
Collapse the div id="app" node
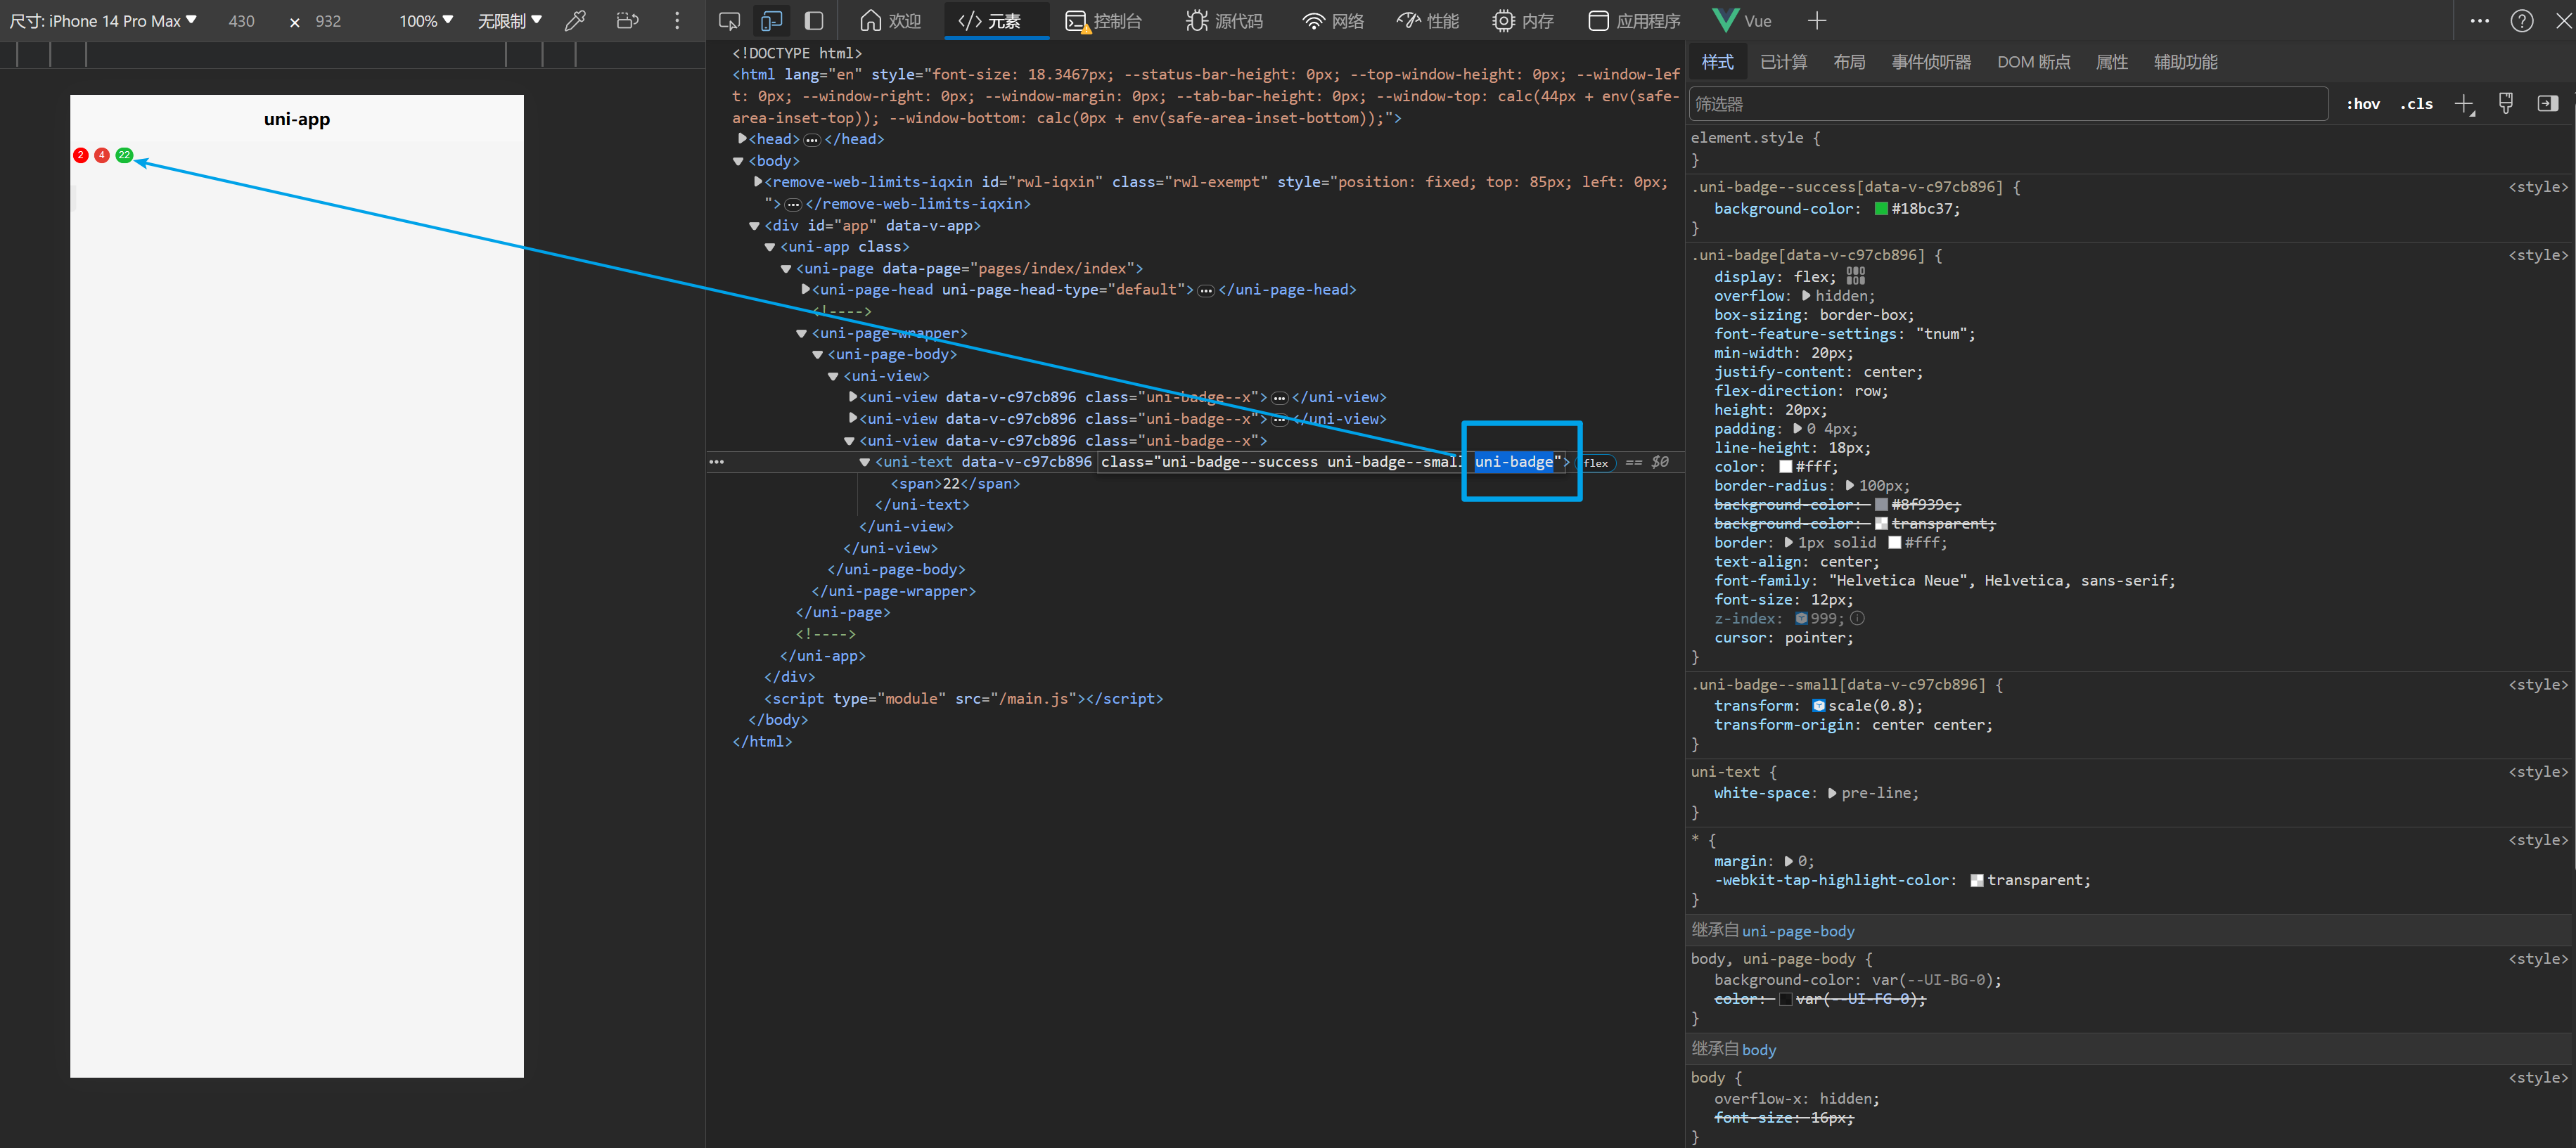[754, 226]
